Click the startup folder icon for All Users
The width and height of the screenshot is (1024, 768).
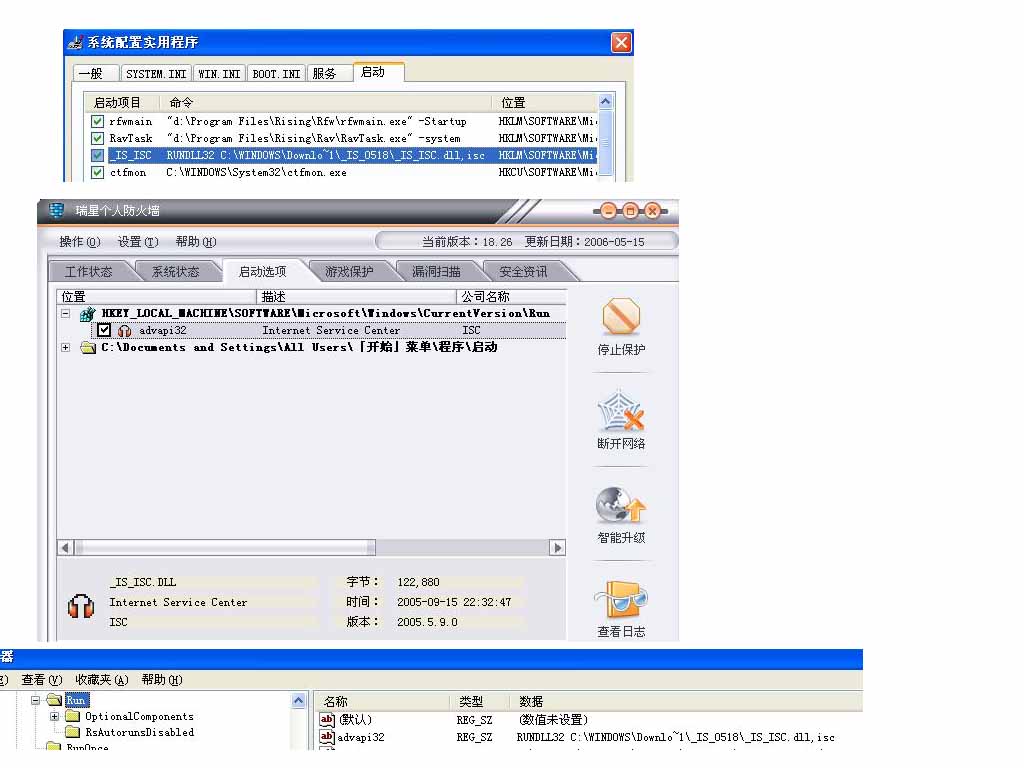pyautogui.click(x=88, y=347)
